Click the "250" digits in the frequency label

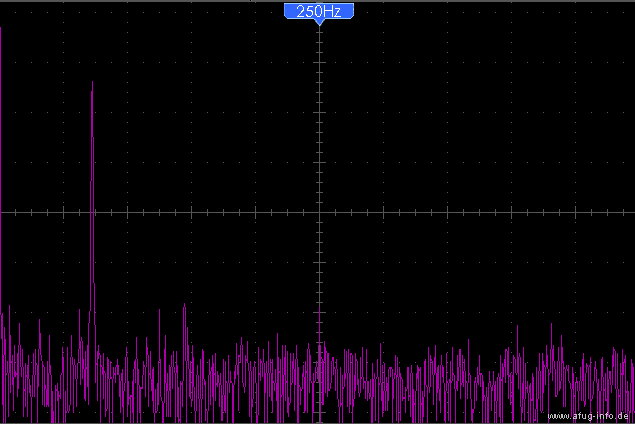(309, 11)
